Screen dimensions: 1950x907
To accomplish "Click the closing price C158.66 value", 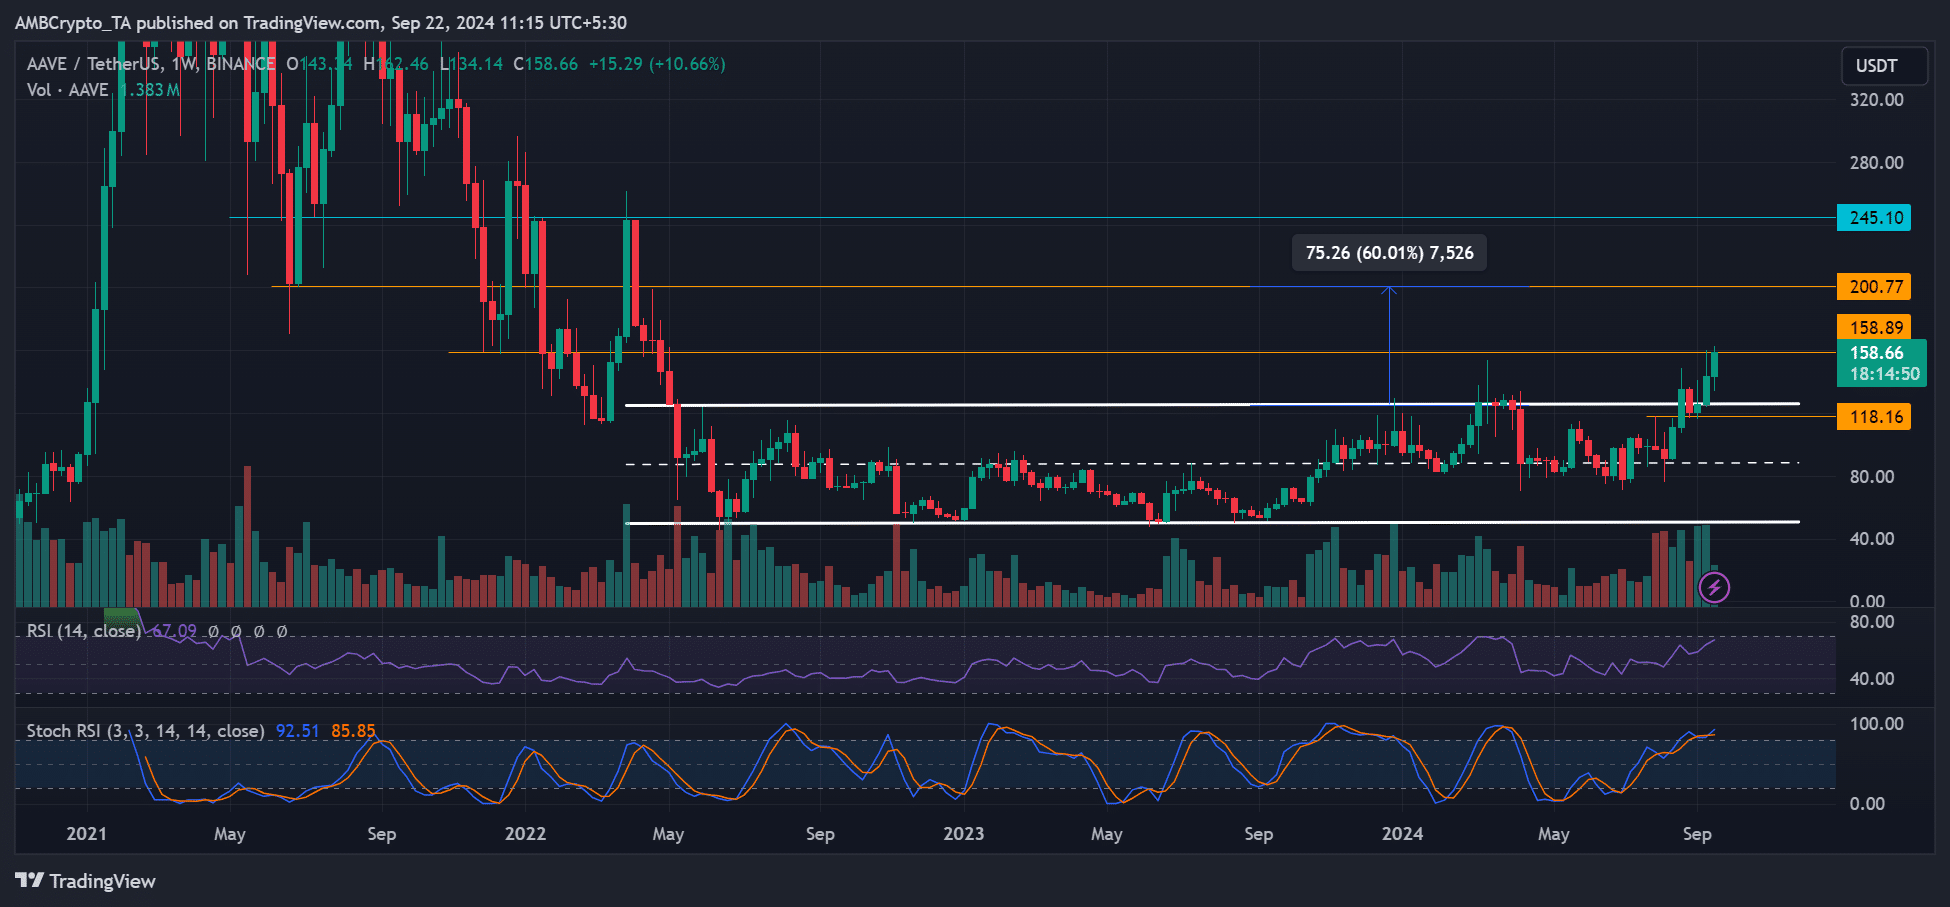I will [x=546, y=64].
